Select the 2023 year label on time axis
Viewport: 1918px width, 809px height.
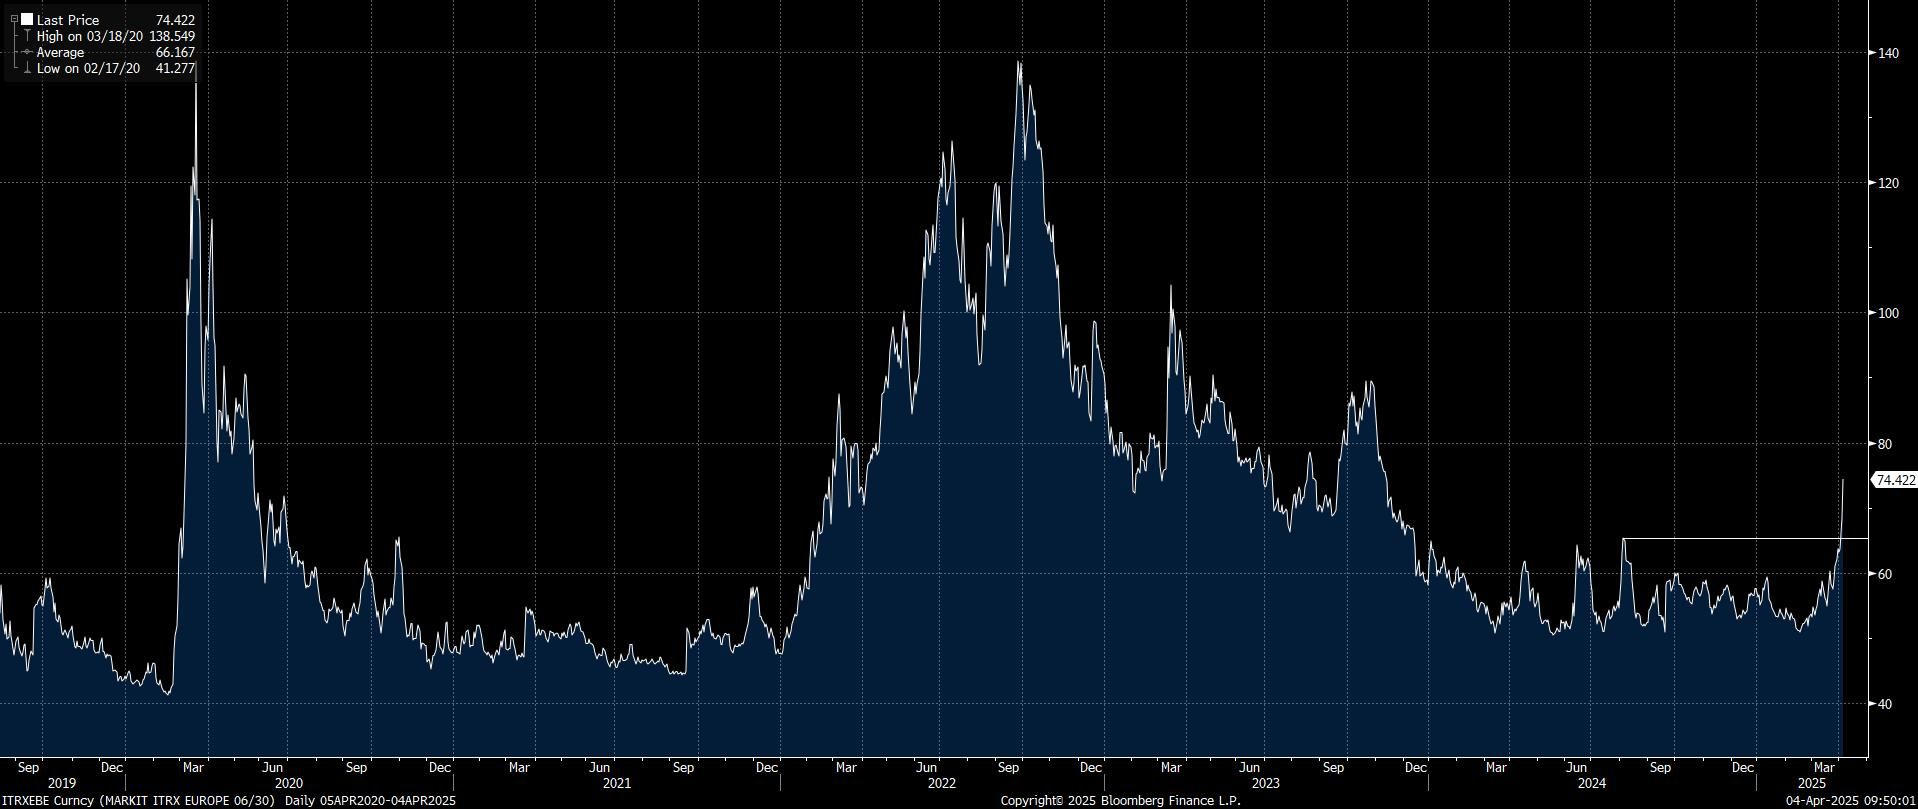point(1266,783)
